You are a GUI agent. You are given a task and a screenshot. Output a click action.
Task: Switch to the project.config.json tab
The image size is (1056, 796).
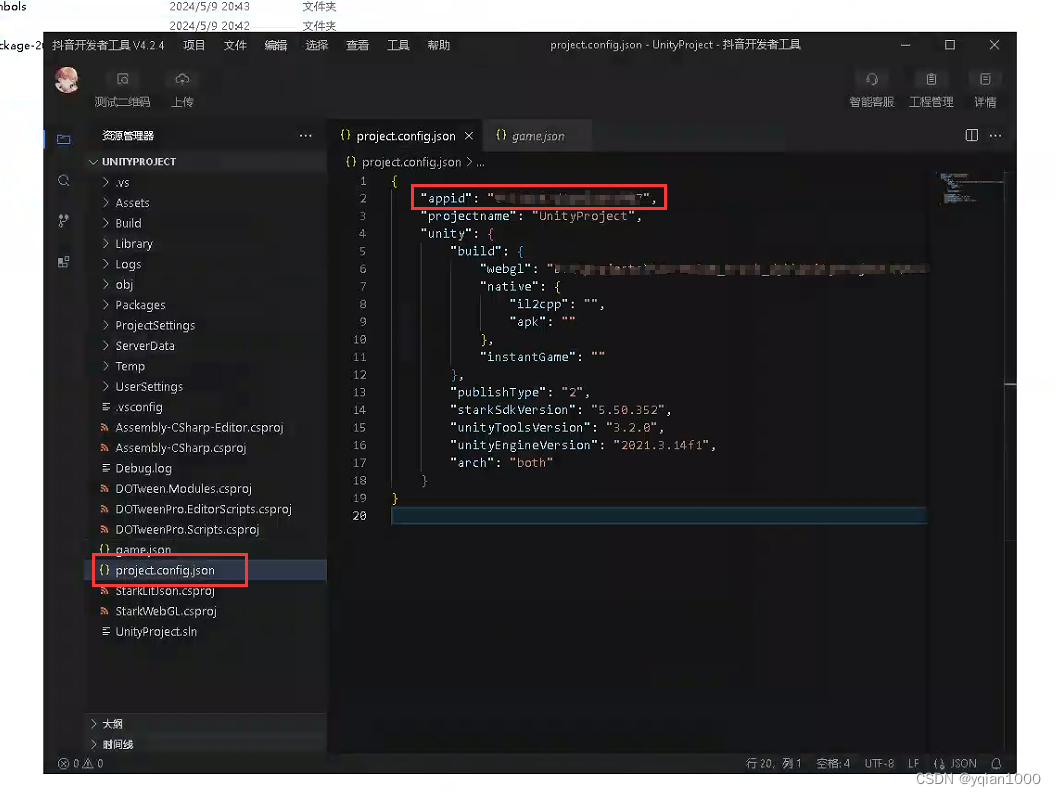(x=406, y=136)
